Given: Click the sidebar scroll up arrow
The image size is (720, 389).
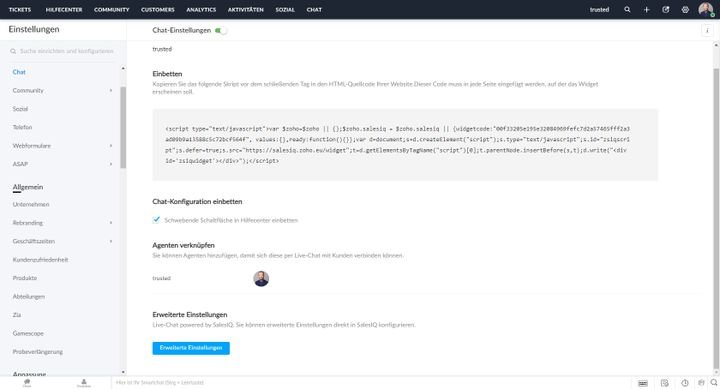Looking at the screenshot, I should click(x=123, y=68).
